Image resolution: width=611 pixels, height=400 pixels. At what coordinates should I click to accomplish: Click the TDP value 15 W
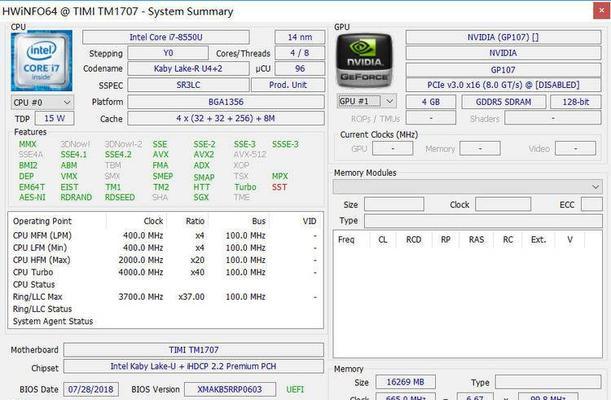[55, 118]
